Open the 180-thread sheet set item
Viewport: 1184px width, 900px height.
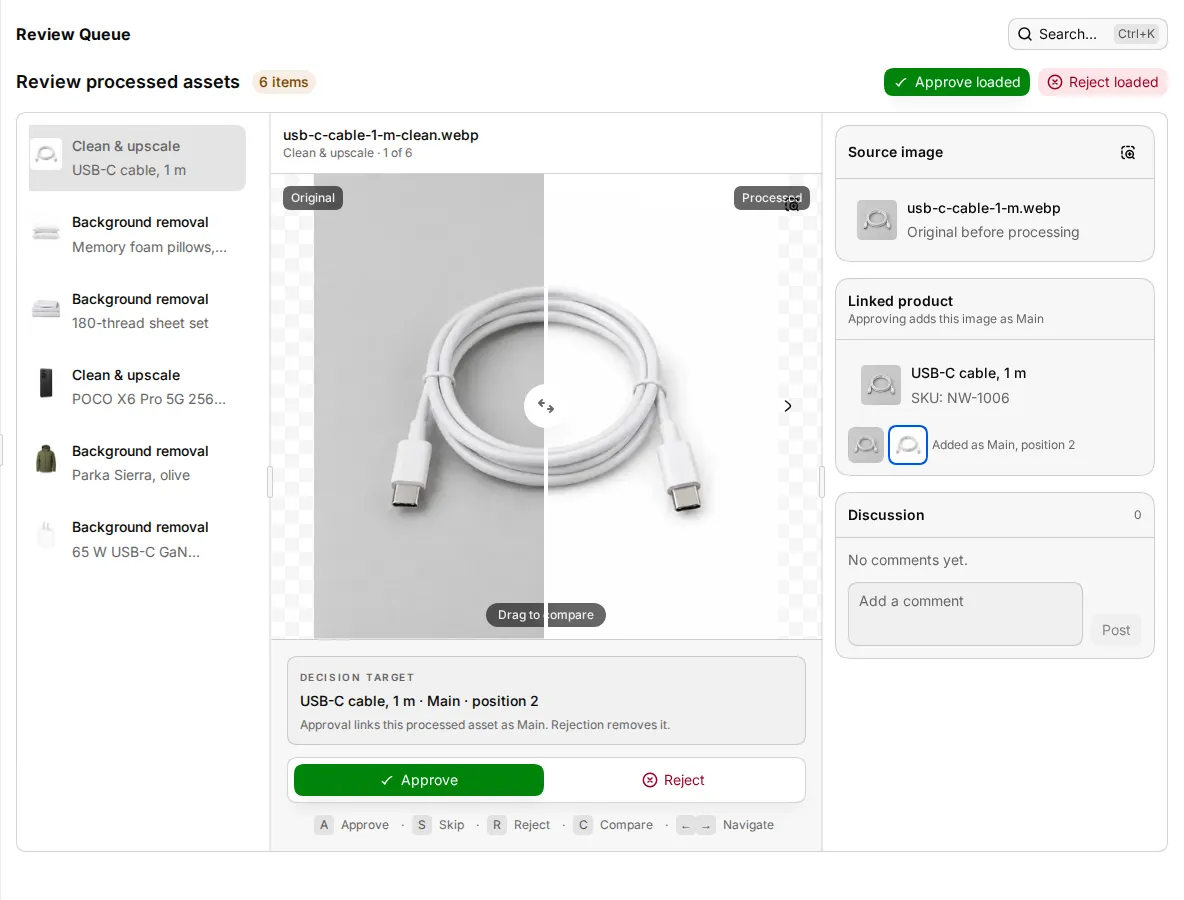coord(137,311)
